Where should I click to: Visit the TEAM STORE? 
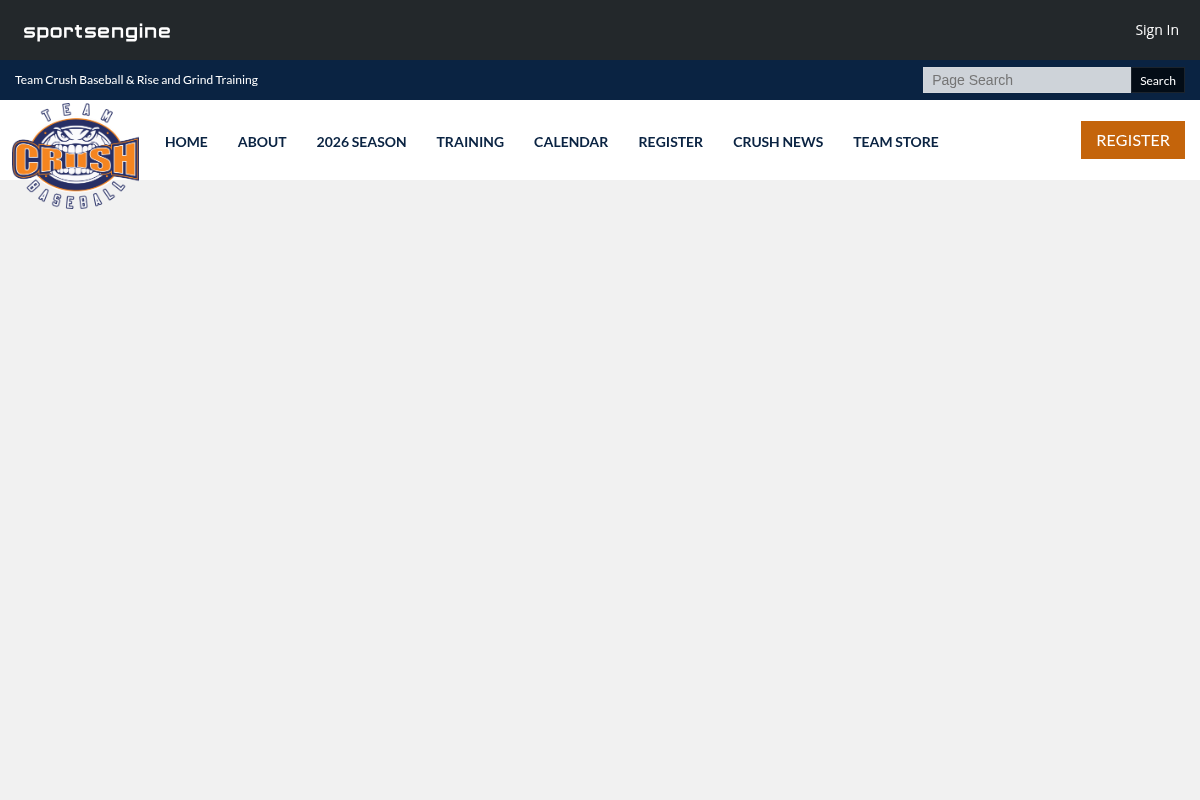[x=896, y=141]
